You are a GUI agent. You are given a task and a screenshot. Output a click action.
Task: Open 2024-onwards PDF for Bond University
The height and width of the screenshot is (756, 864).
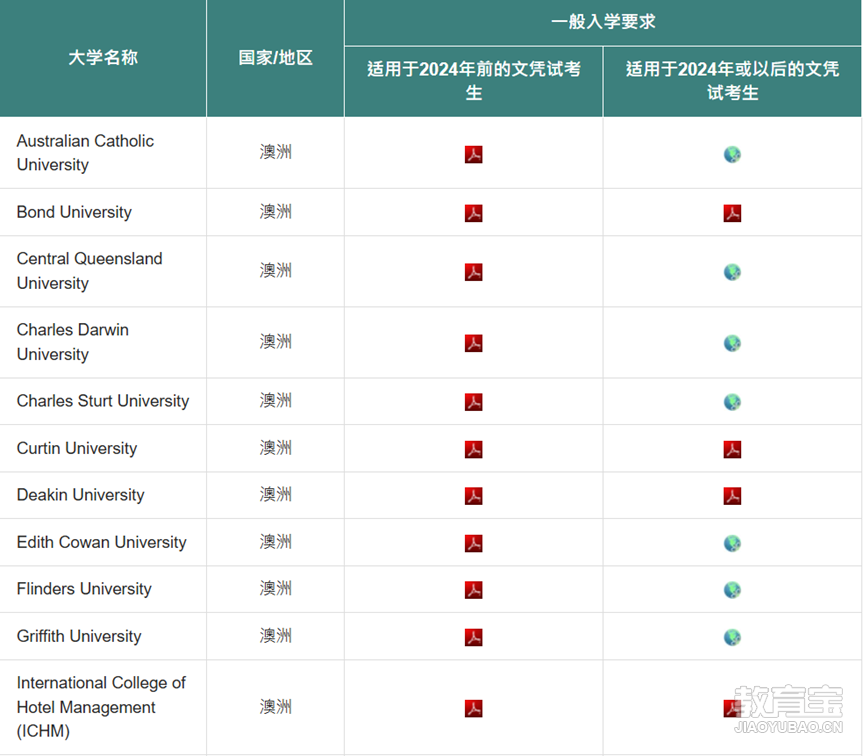[732, 213]
